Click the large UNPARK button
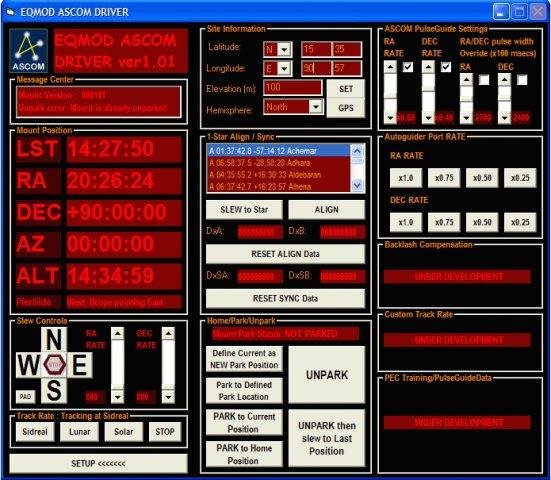The width and height of the screenshot is (551, 480). [327, 375]
